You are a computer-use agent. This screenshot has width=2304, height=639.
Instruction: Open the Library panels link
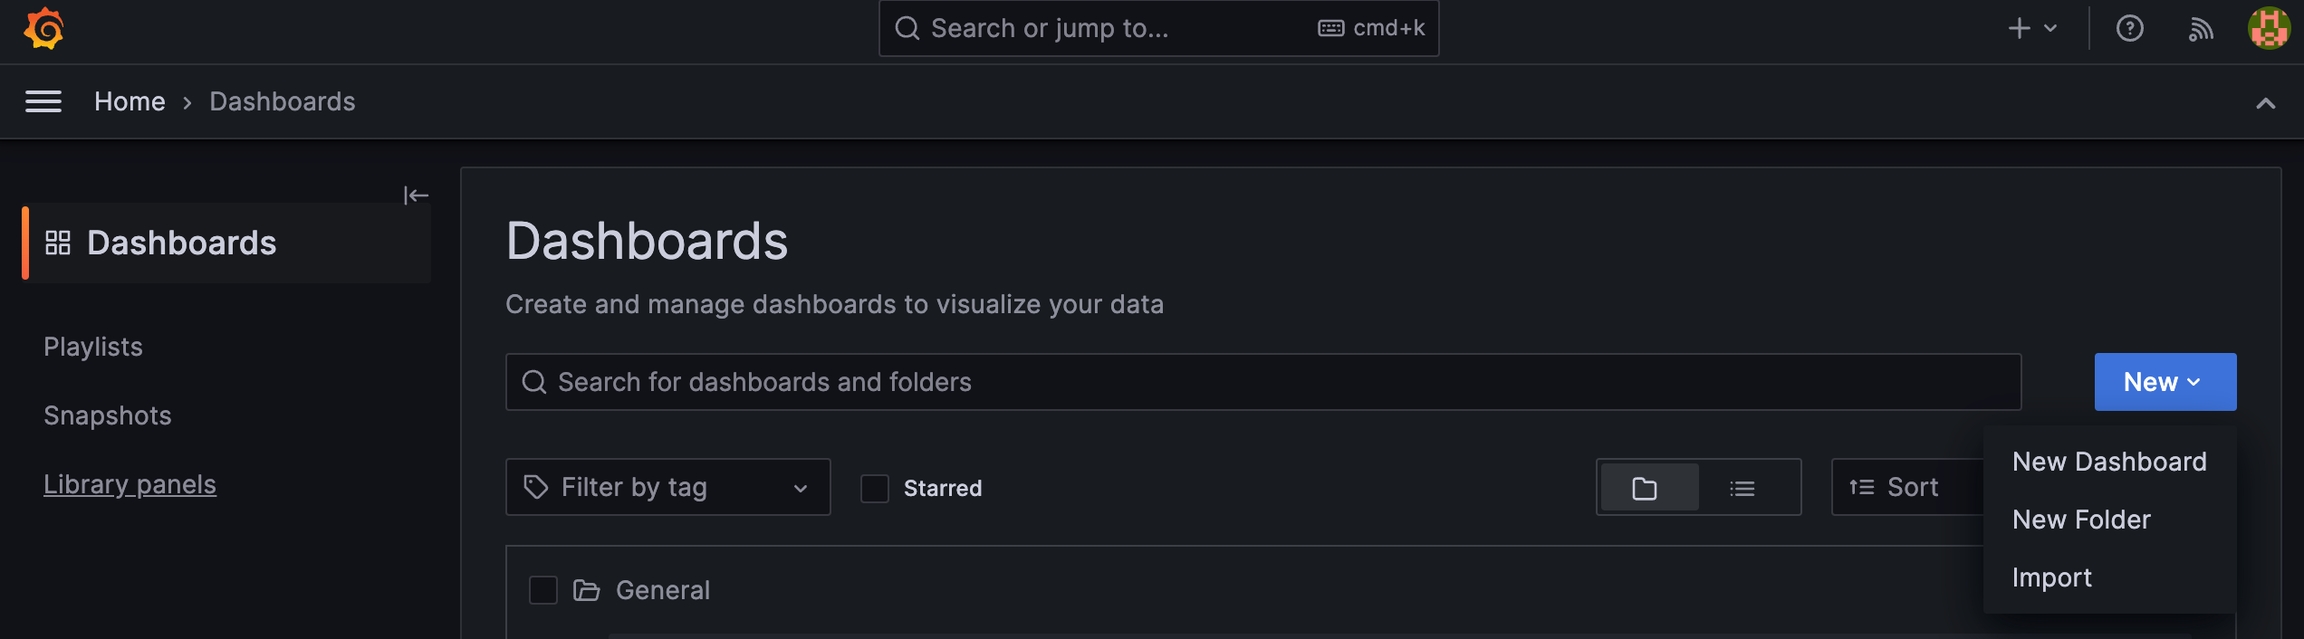tap(130, 484)
